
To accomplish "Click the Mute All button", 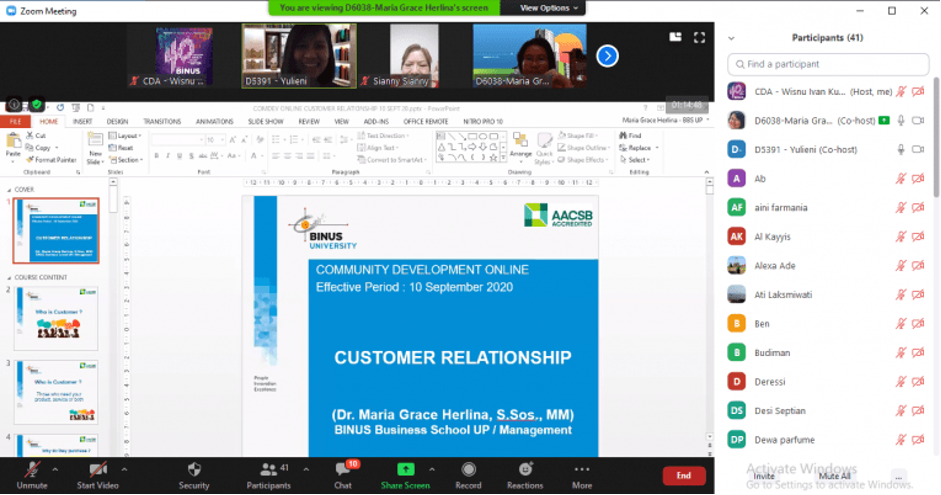I will 835,476.
